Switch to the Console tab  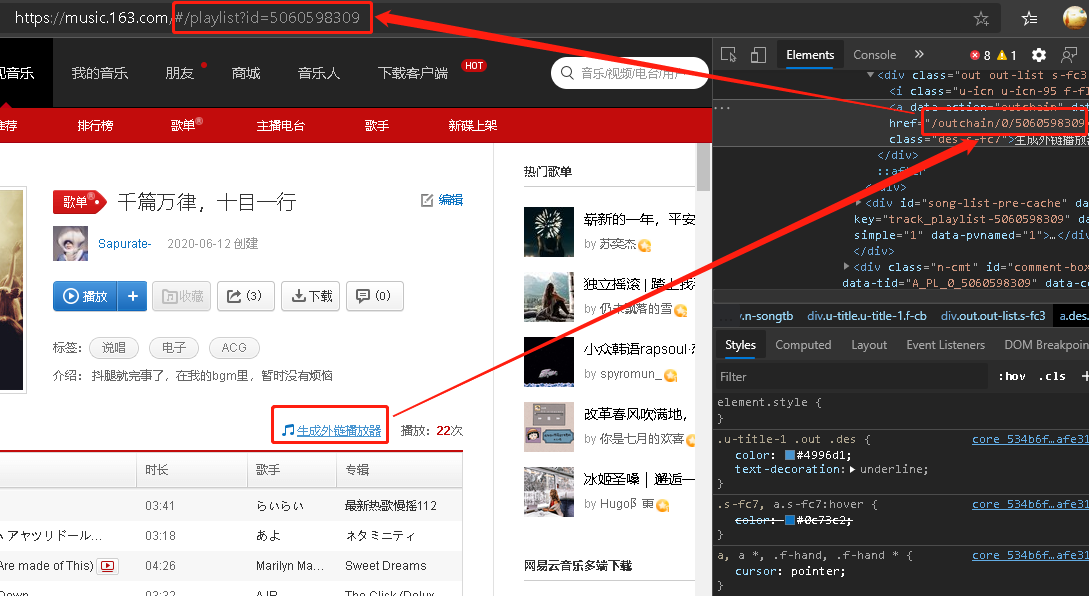[874, 55]
